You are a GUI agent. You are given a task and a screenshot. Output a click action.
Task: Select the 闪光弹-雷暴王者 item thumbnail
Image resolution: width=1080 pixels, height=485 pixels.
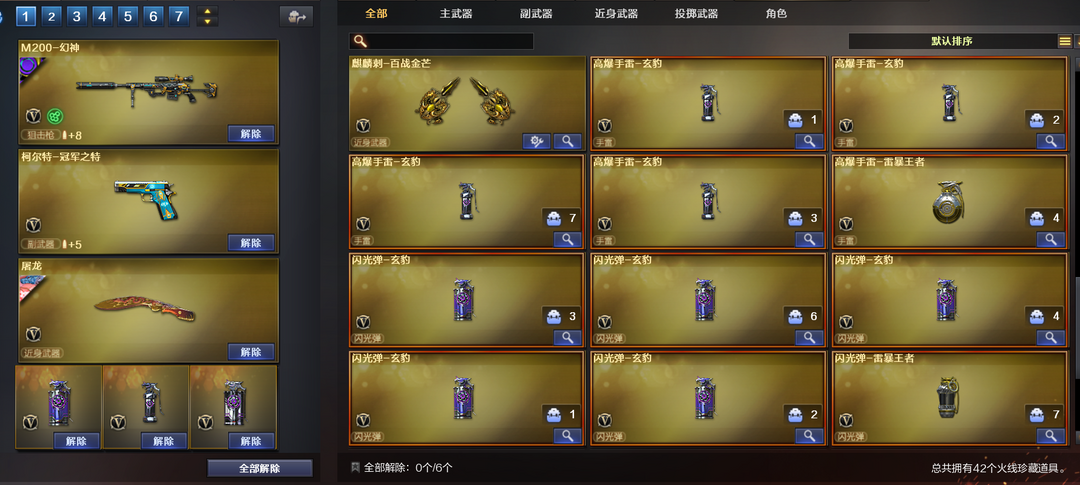coord(947,396)
